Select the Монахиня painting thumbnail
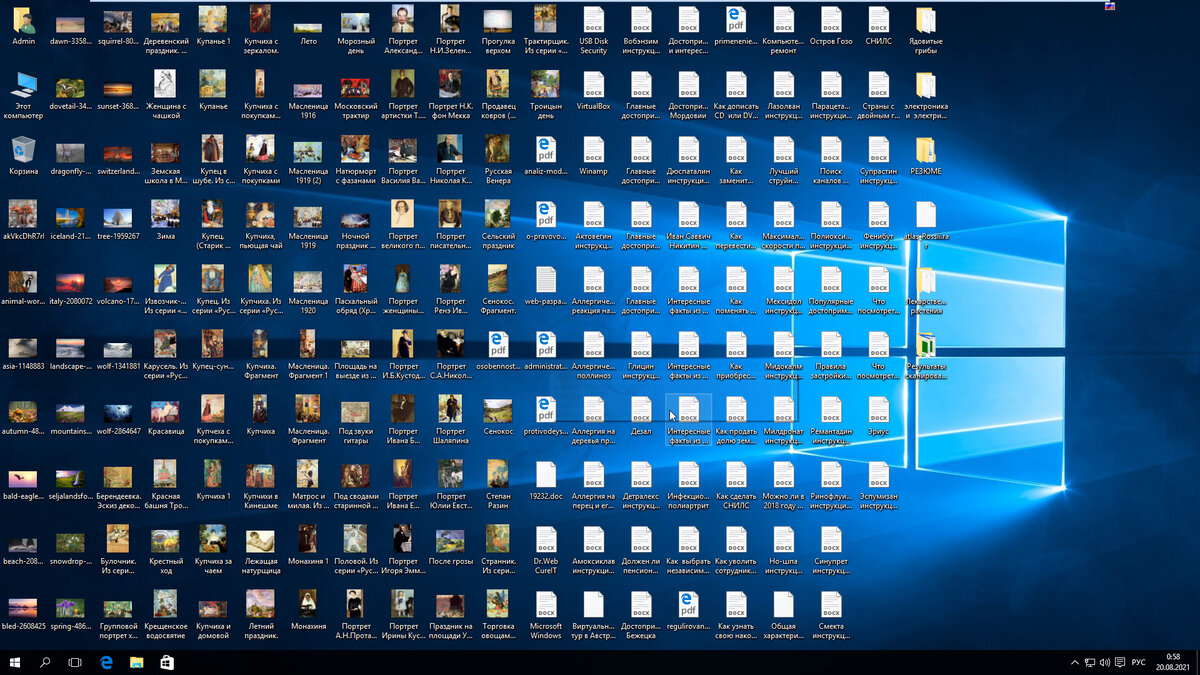This screenshot has width=1200, height=675. [x=308, y=605]
